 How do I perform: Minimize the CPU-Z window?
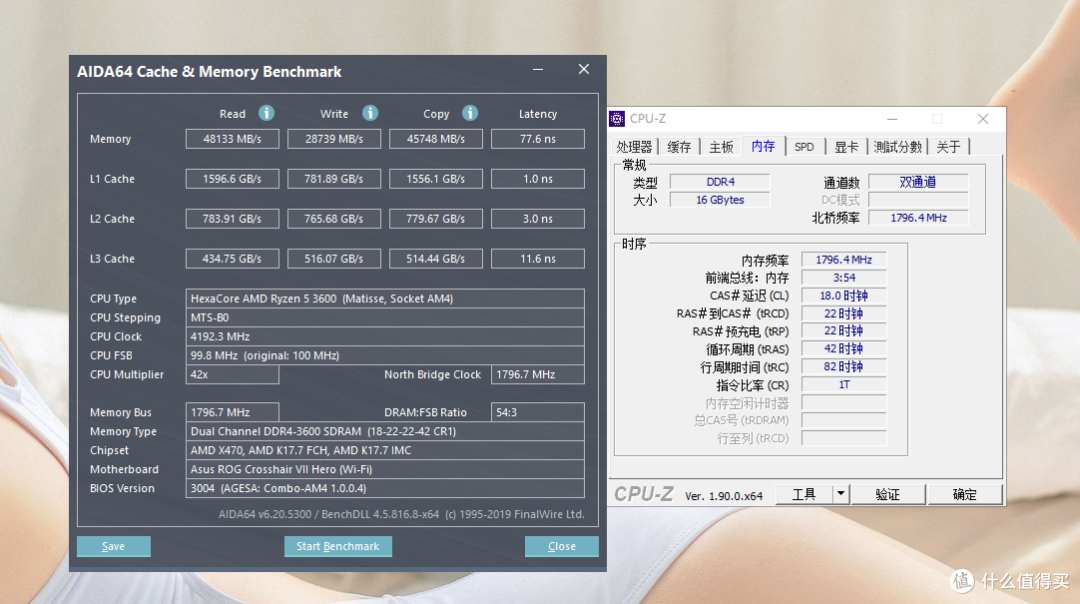[892, 119]
